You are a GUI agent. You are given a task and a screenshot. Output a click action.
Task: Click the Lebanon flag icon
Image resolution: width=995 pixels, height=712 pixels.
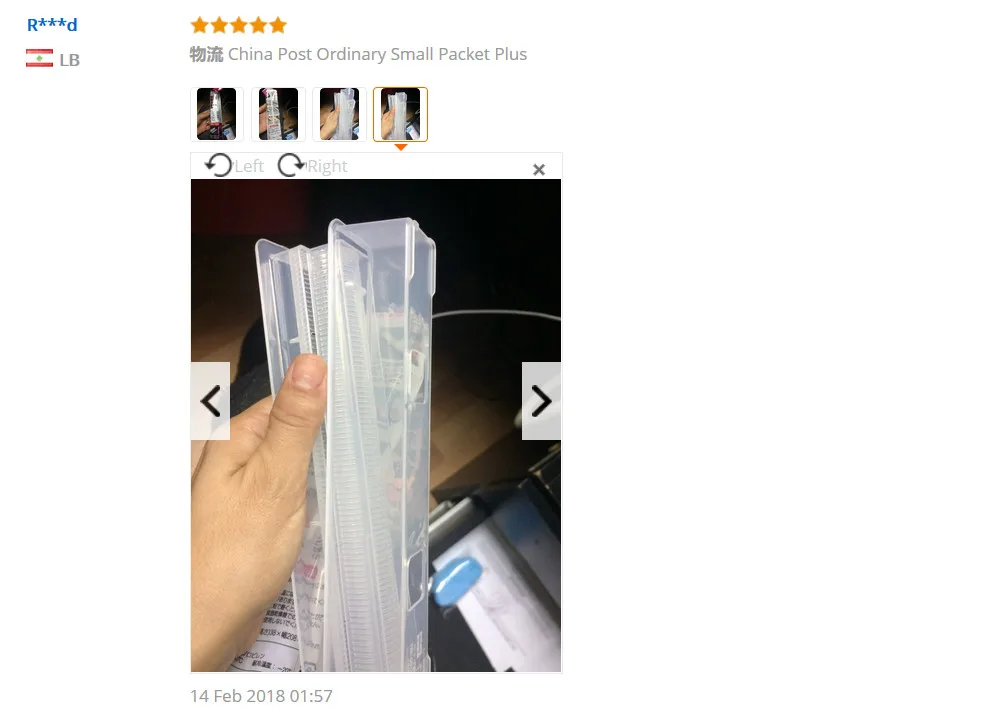[x=39, y=58]
